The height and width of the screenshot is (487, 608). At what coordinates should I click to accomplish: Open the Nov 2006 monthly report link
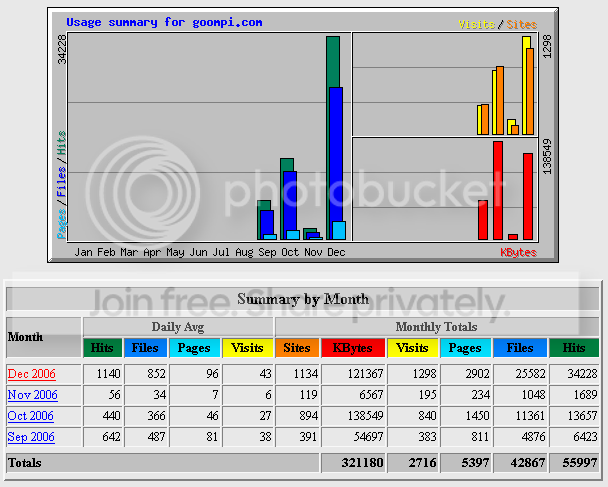pos(33,395)
